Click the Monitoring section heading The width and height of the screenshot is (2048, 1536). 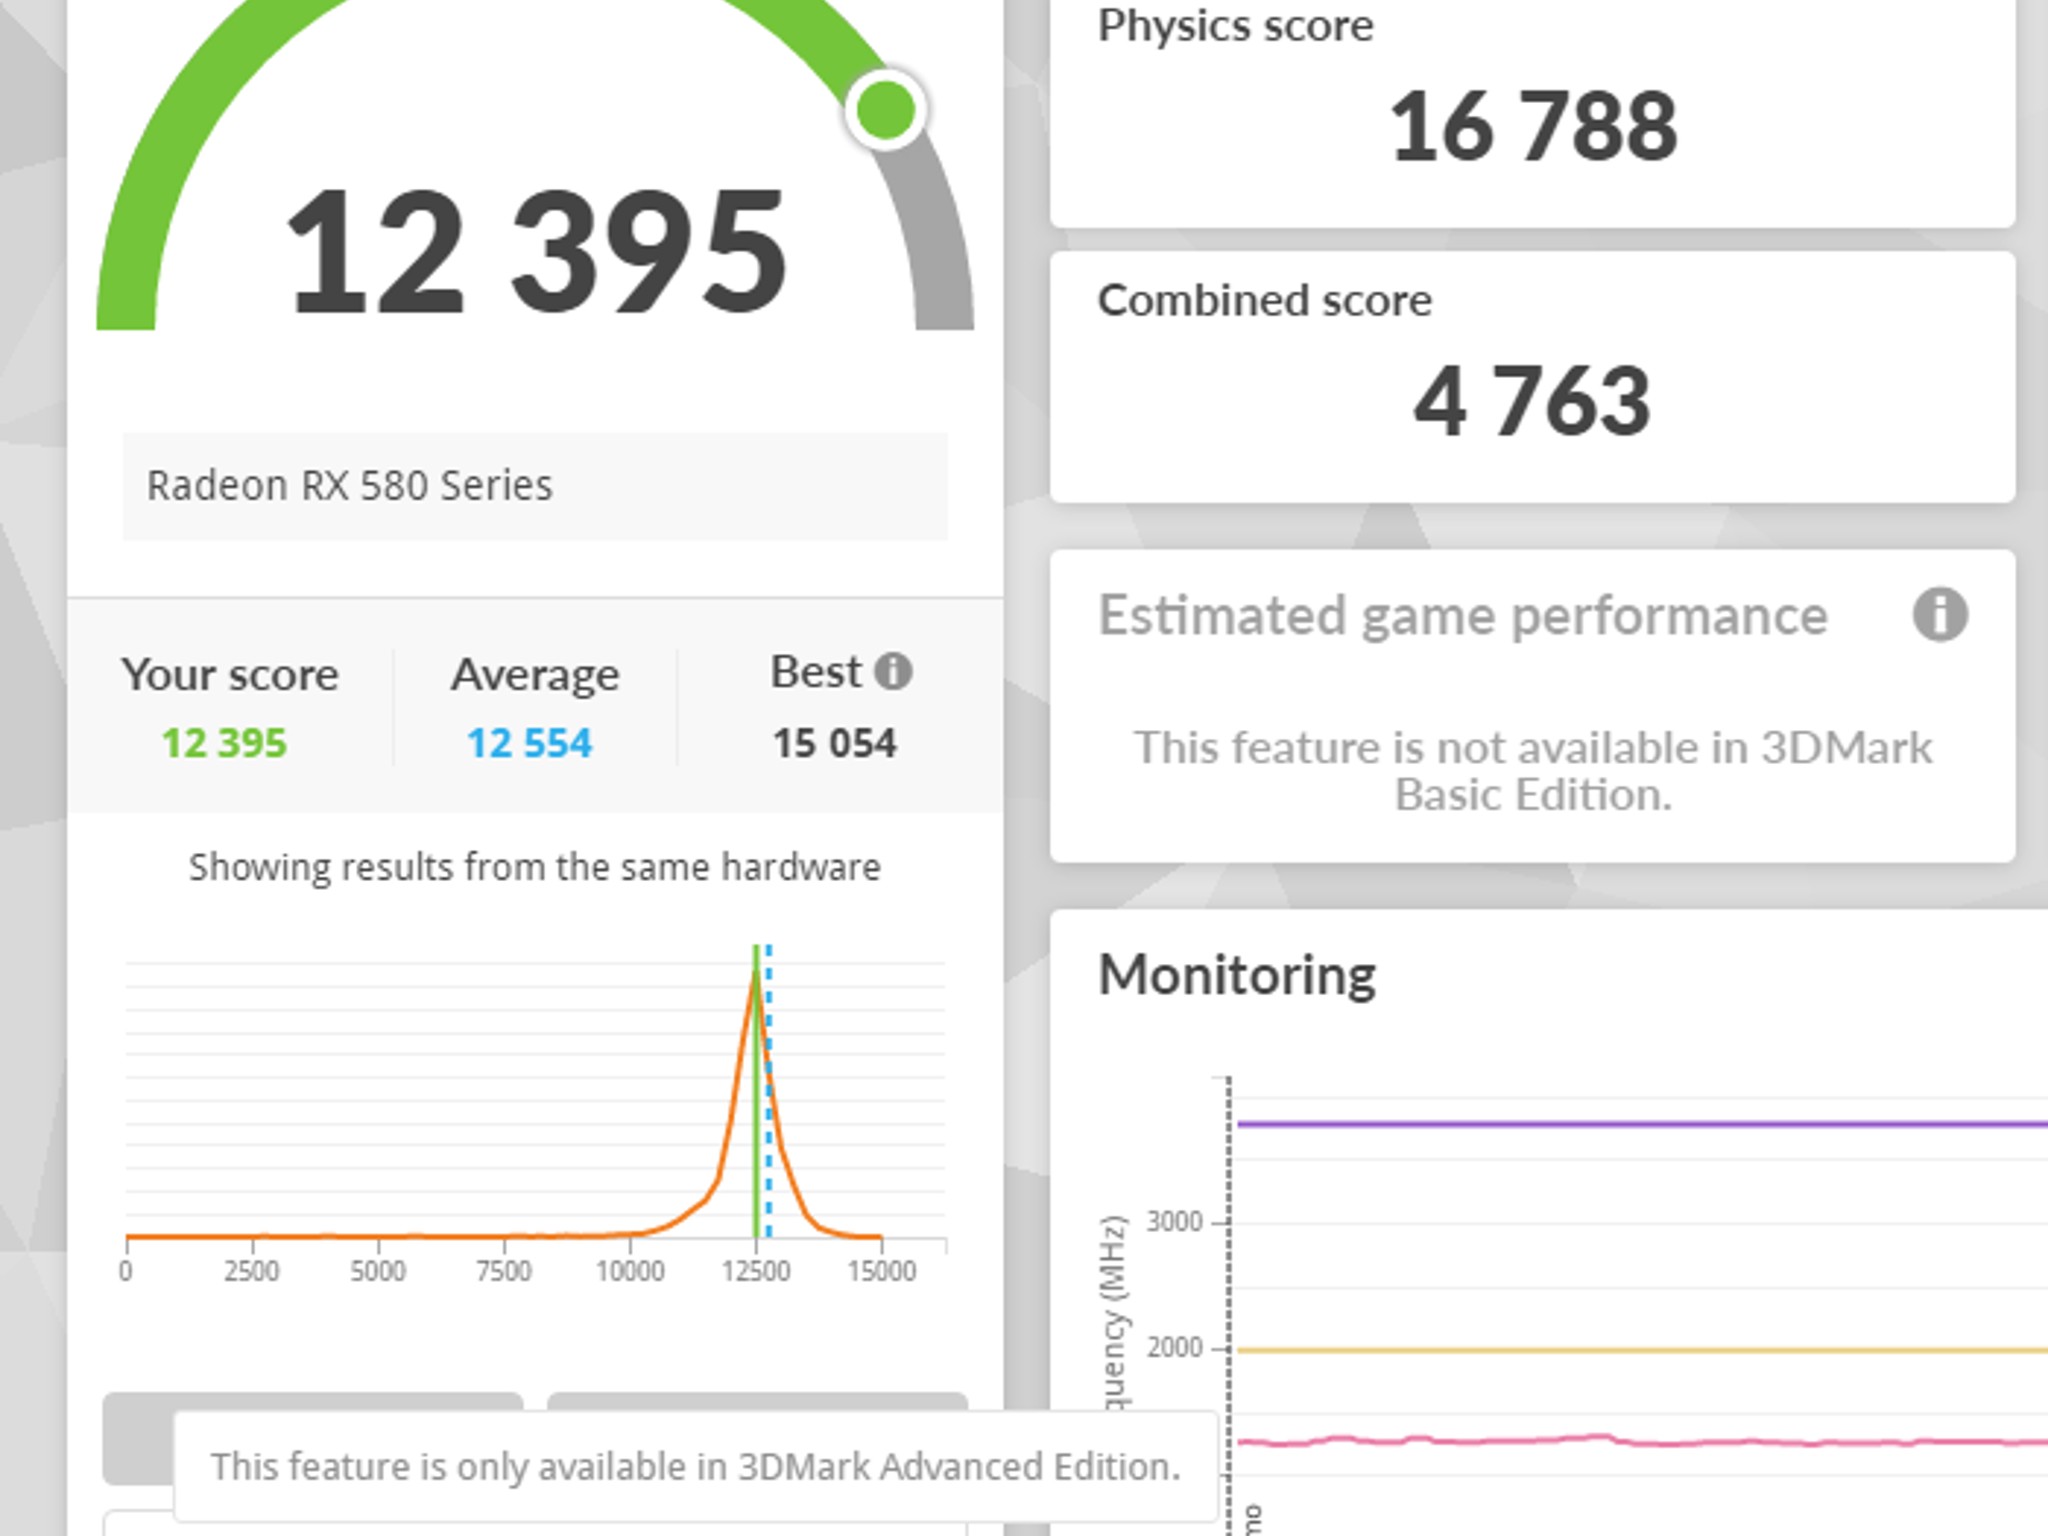coord(1237,975)
